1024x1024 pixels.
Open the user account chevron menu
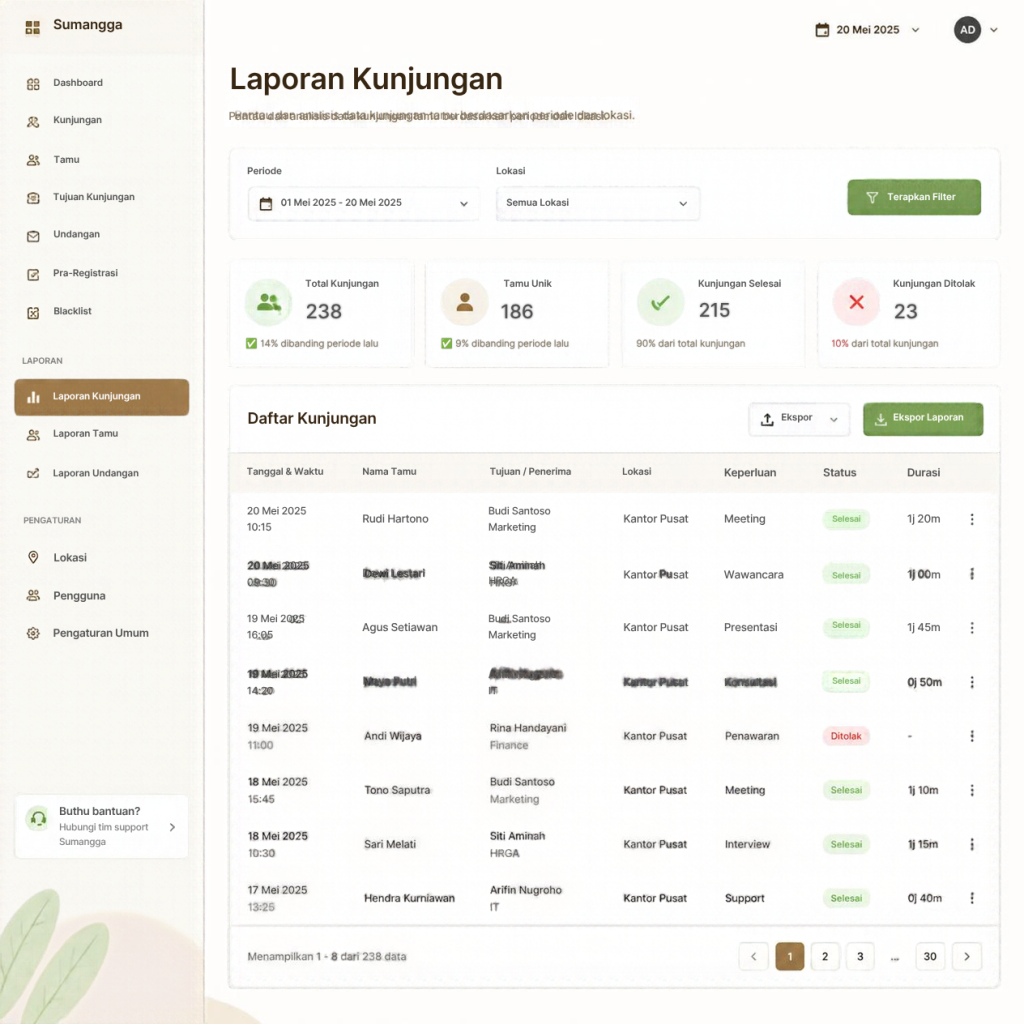[994, 30]
